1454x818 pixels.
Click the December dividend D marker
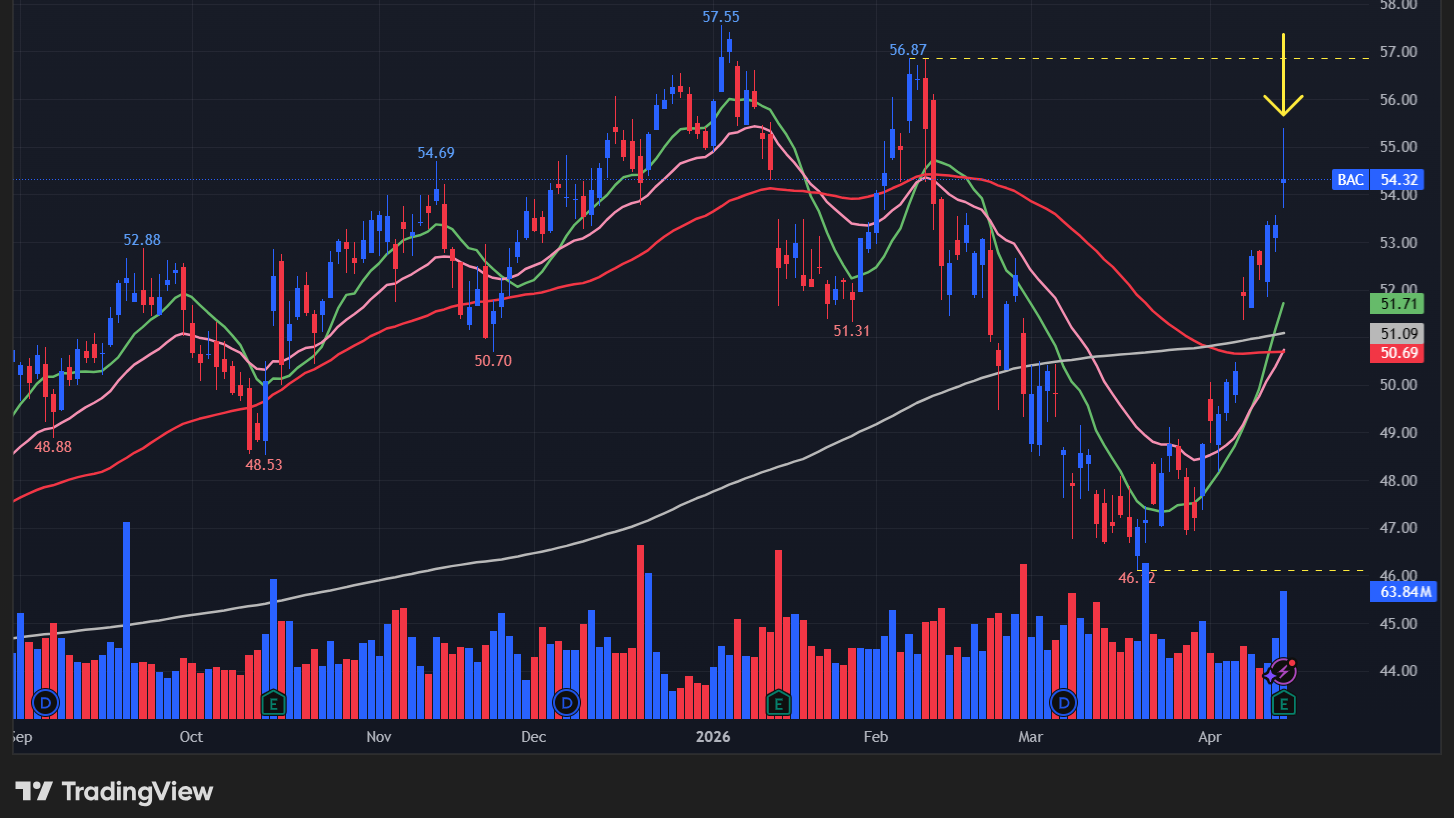coord(567,702)
